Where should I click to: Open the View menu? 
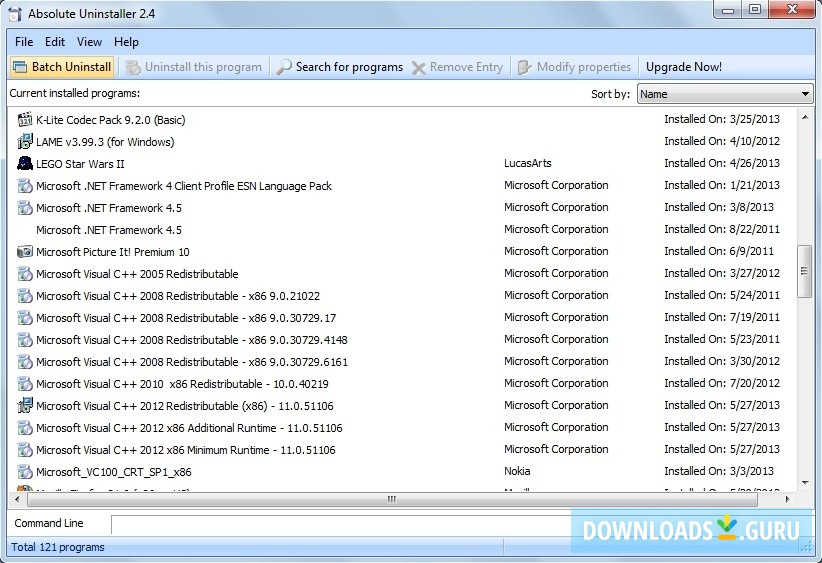coord(89,42)
